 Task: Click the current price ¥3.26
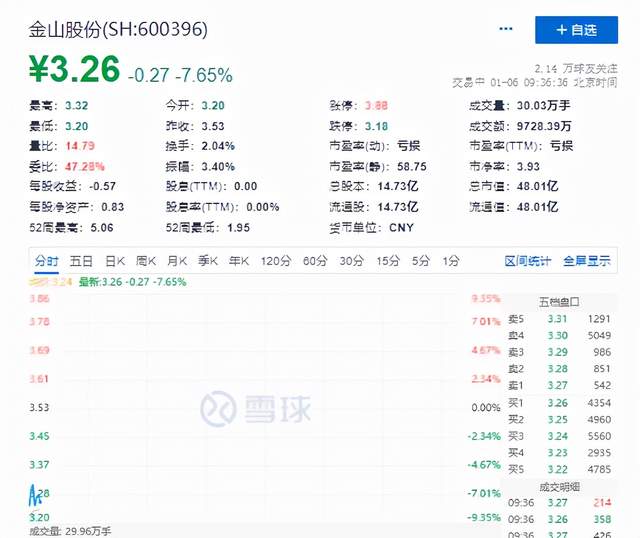[x=74, y=69]
